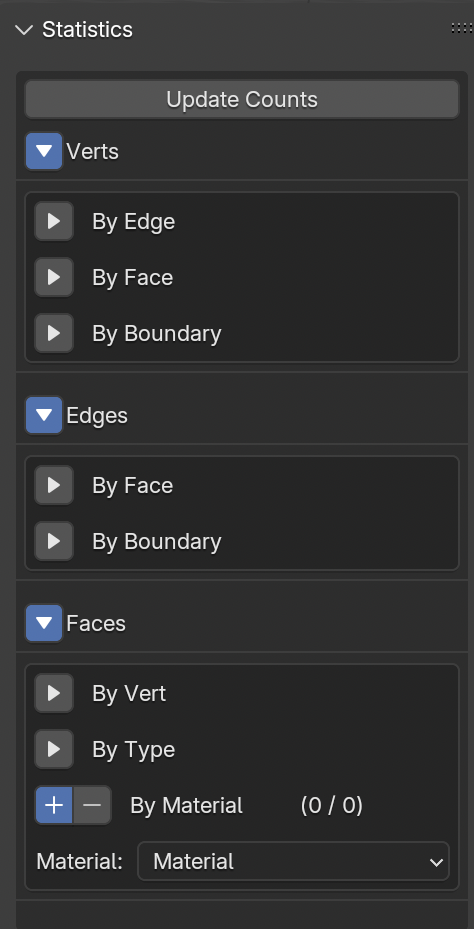Click the Material dropdown chevron arrow

click(437, 862)
